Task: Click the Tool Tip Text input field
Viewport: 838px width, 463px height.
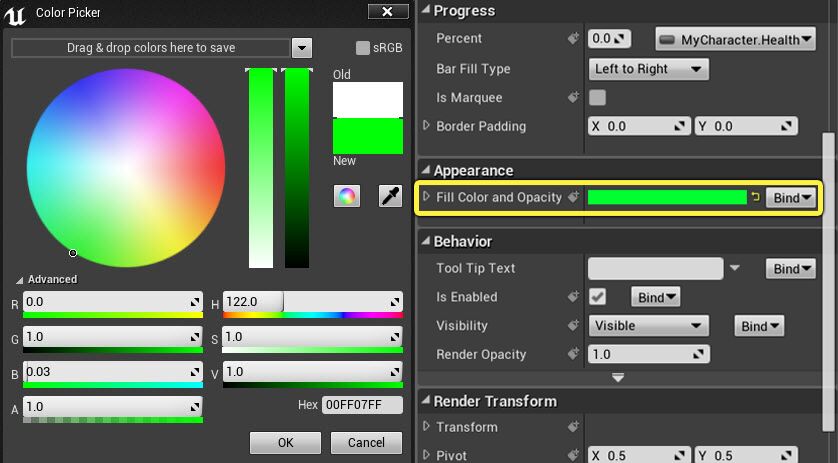Action: point(655,268)
